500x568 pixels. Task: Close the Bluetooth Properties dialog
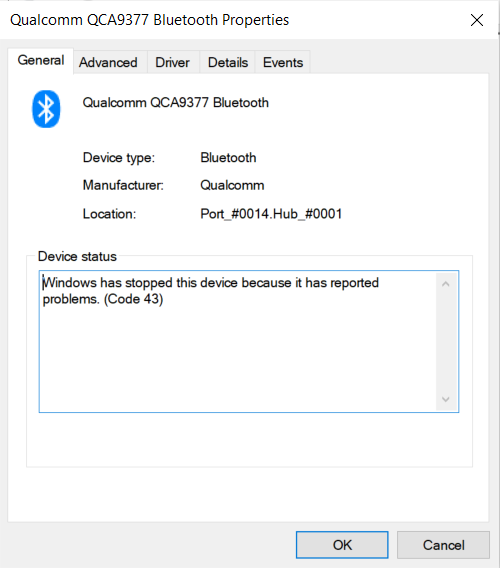(477, 20)
